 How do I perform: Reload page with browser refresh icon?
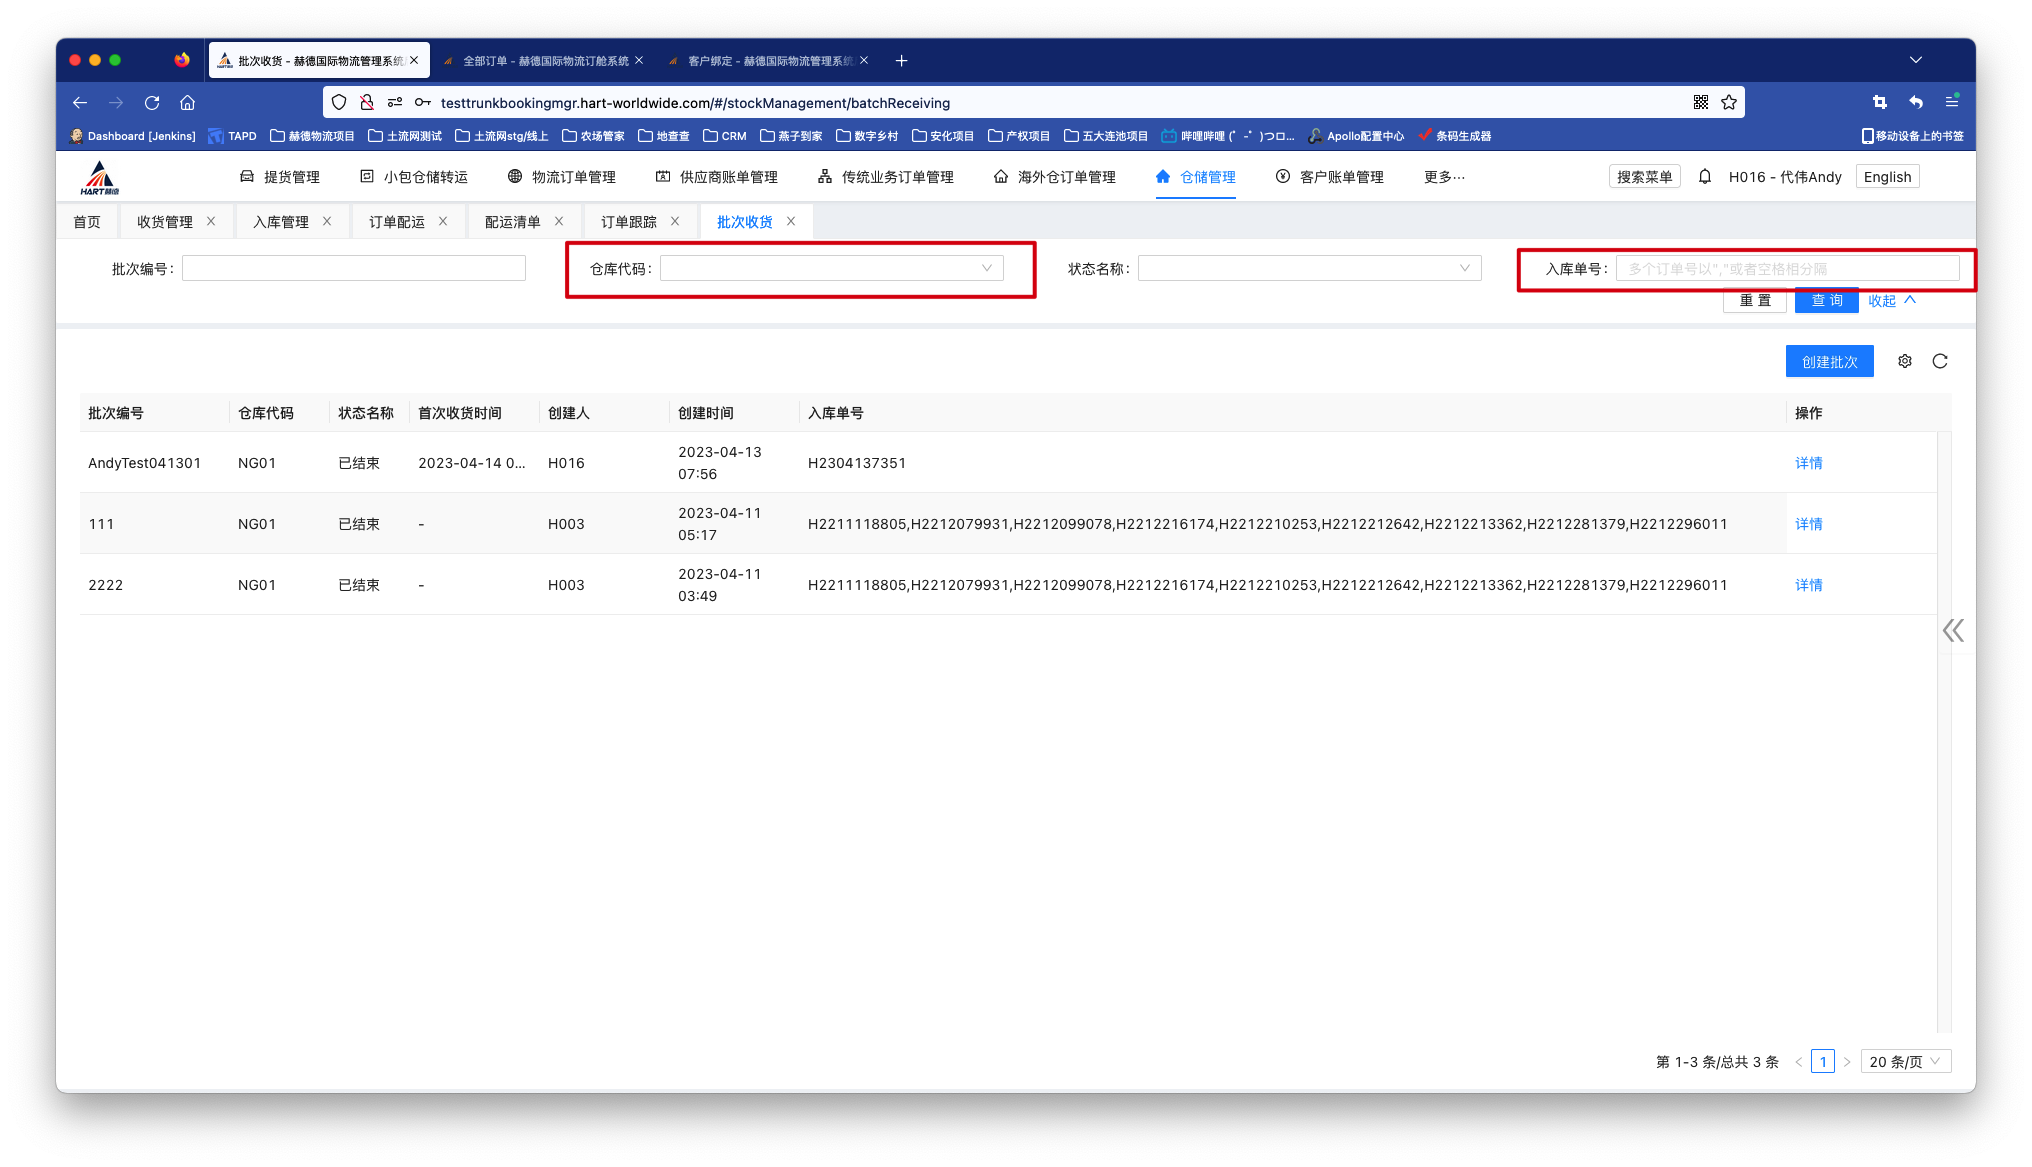152,102
